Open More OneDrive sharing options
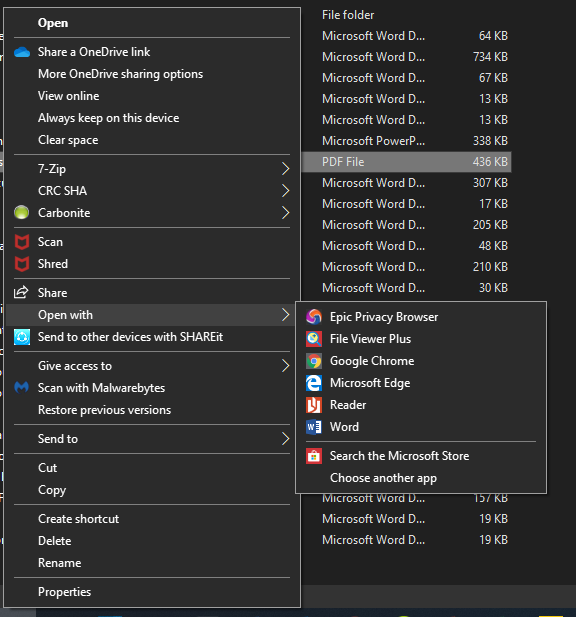The image size is (576, 617). pos(152,74)
